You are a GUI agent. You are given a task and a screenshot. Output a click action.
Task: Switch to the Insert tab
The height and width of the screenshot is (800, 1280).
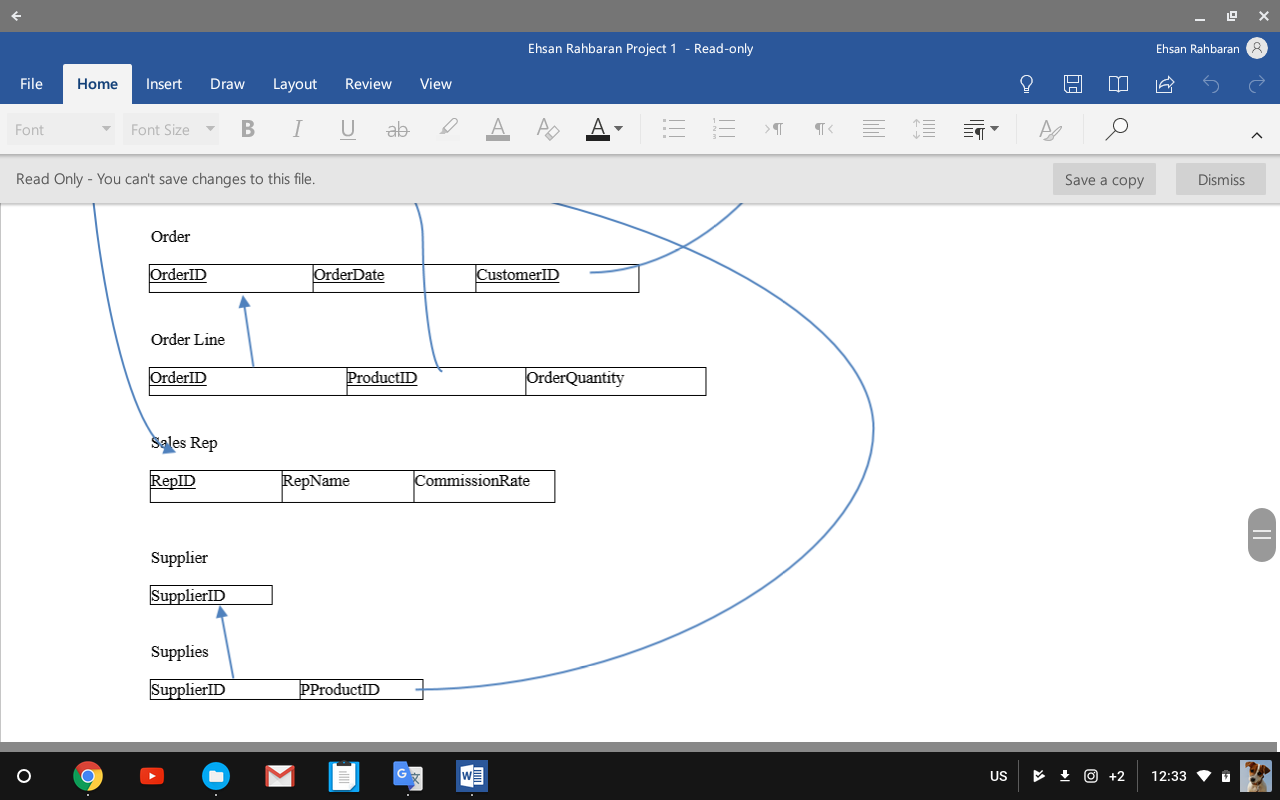(164, 84)
